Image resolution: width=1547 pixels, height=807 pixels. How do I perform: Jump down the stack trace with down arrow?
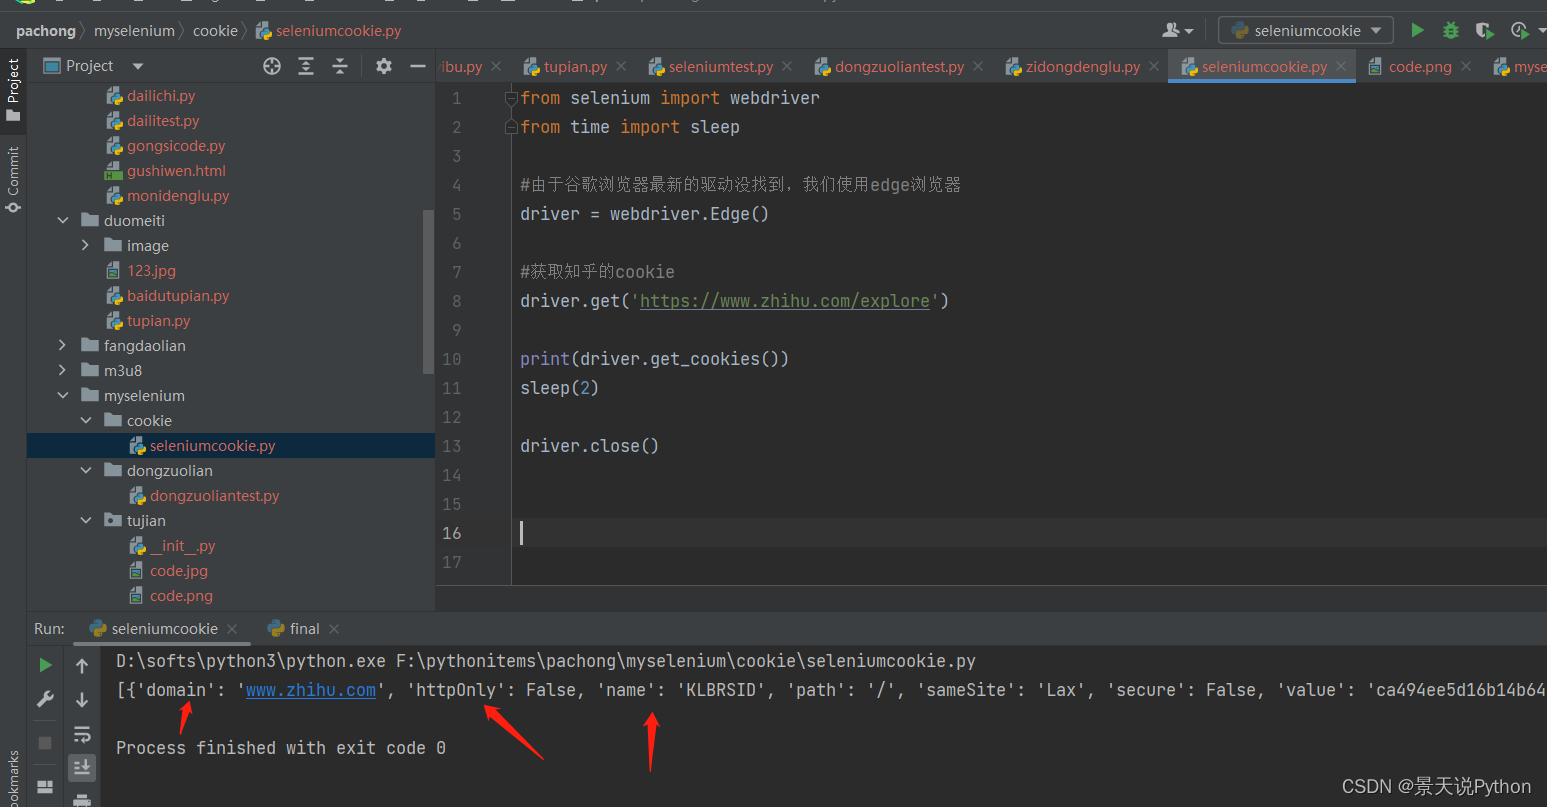click(82, 700)
